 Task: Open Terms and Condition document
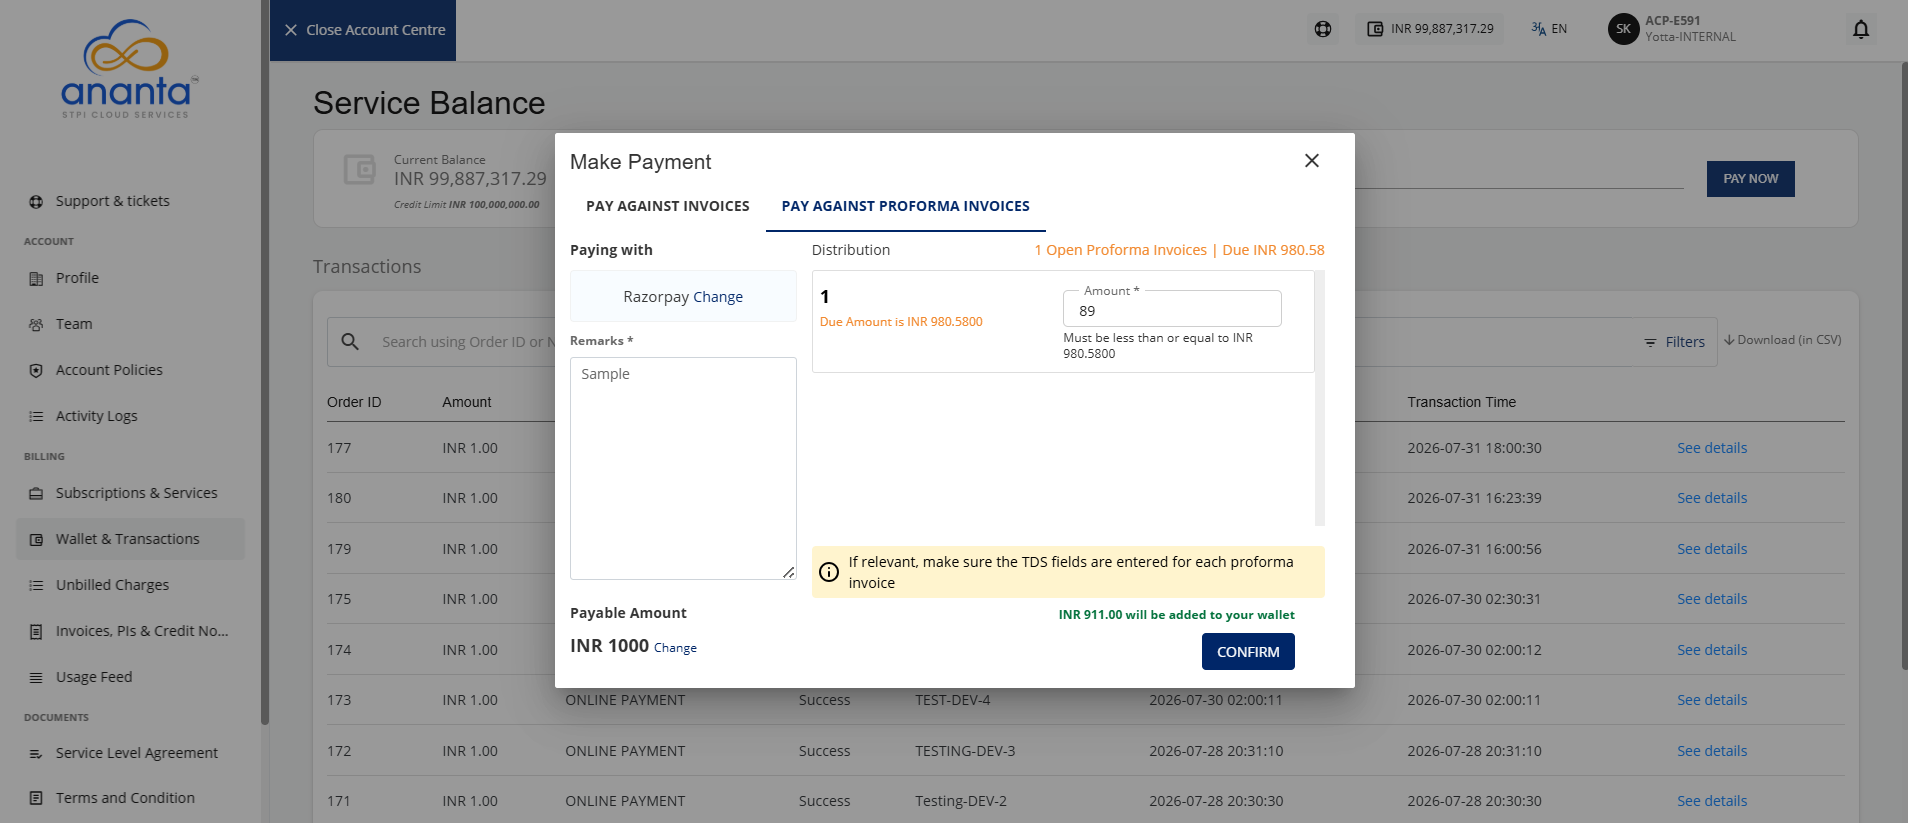tap(125, 798)
